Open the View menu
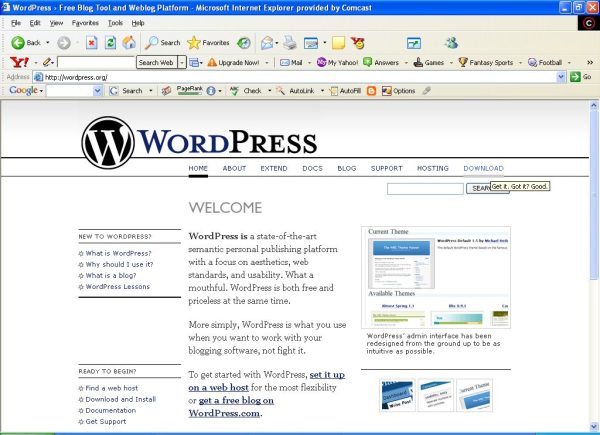 pos(56,23)
